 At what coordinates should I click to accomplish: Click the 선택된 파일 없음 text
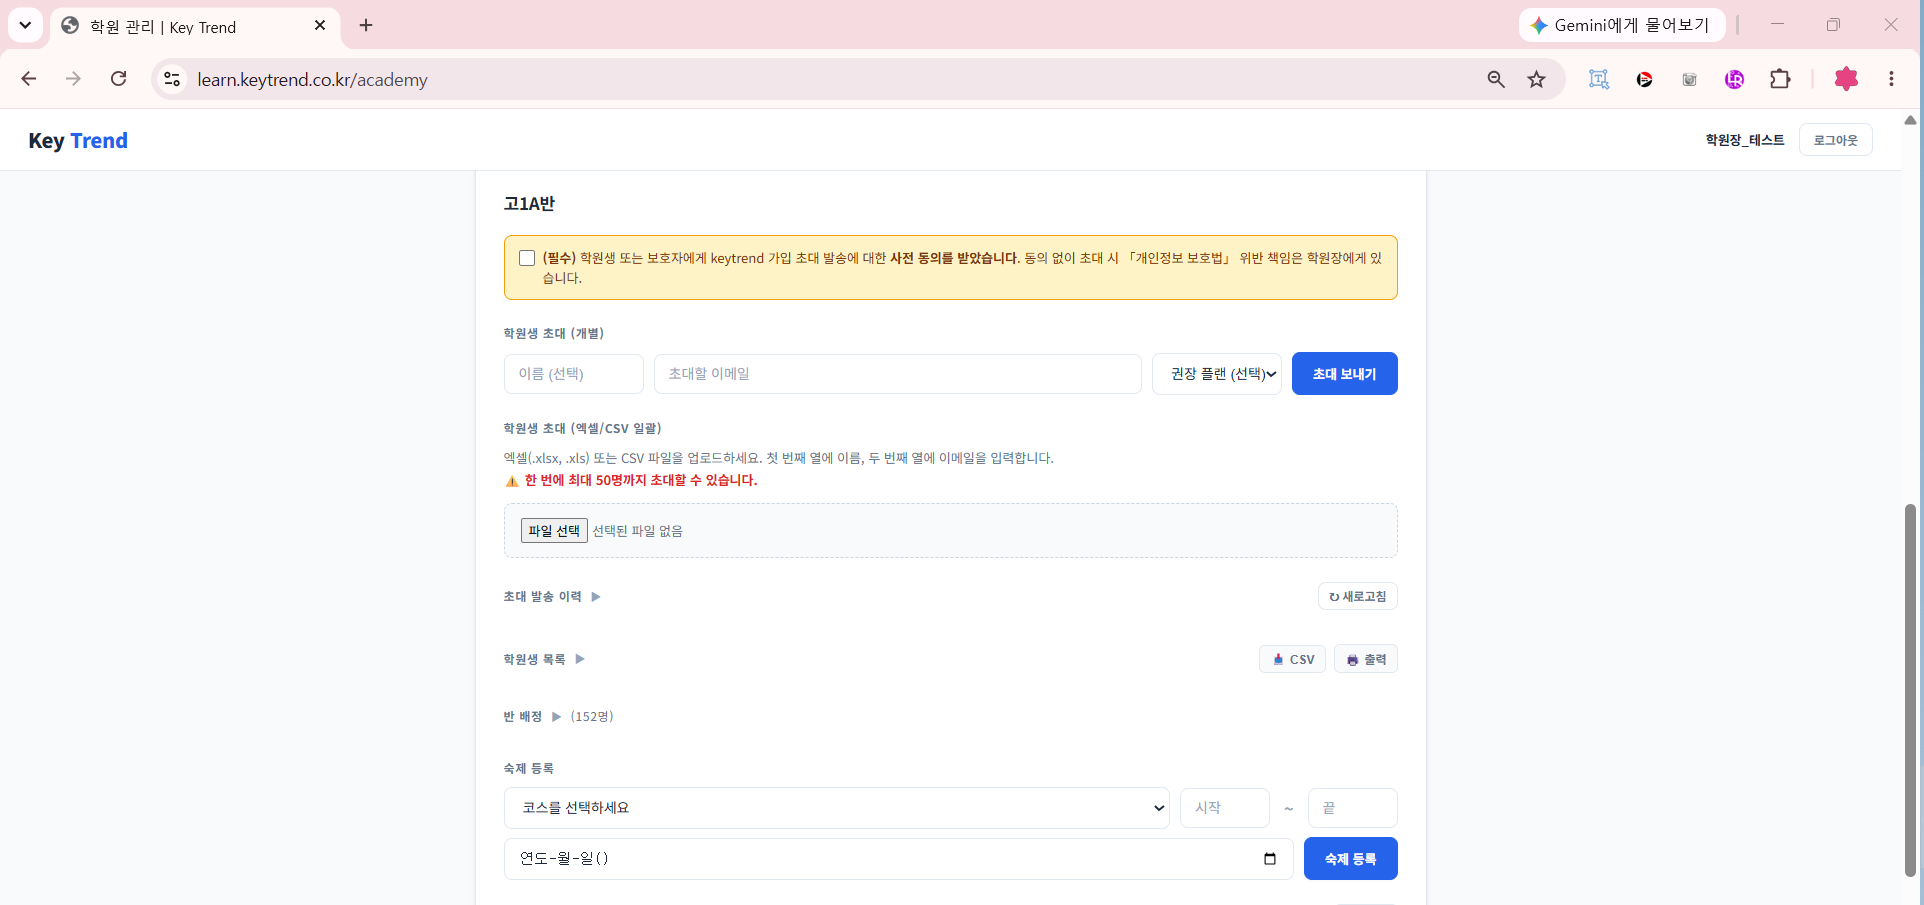pos(638,531)
